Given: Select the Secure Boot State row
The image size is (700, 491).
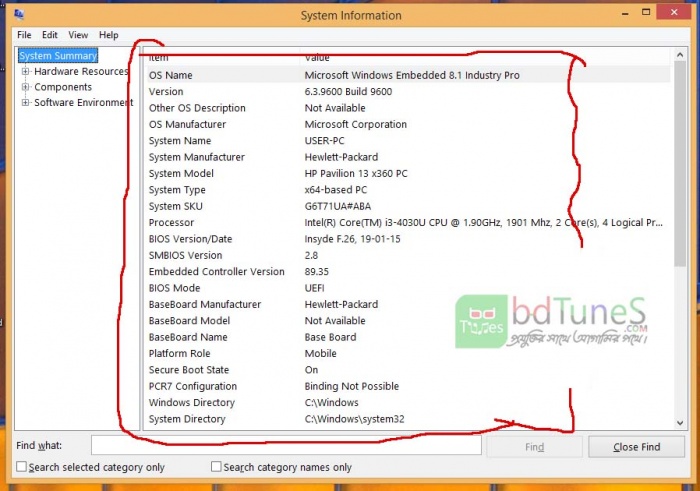Looking at the screenshot, I should 407,370.
